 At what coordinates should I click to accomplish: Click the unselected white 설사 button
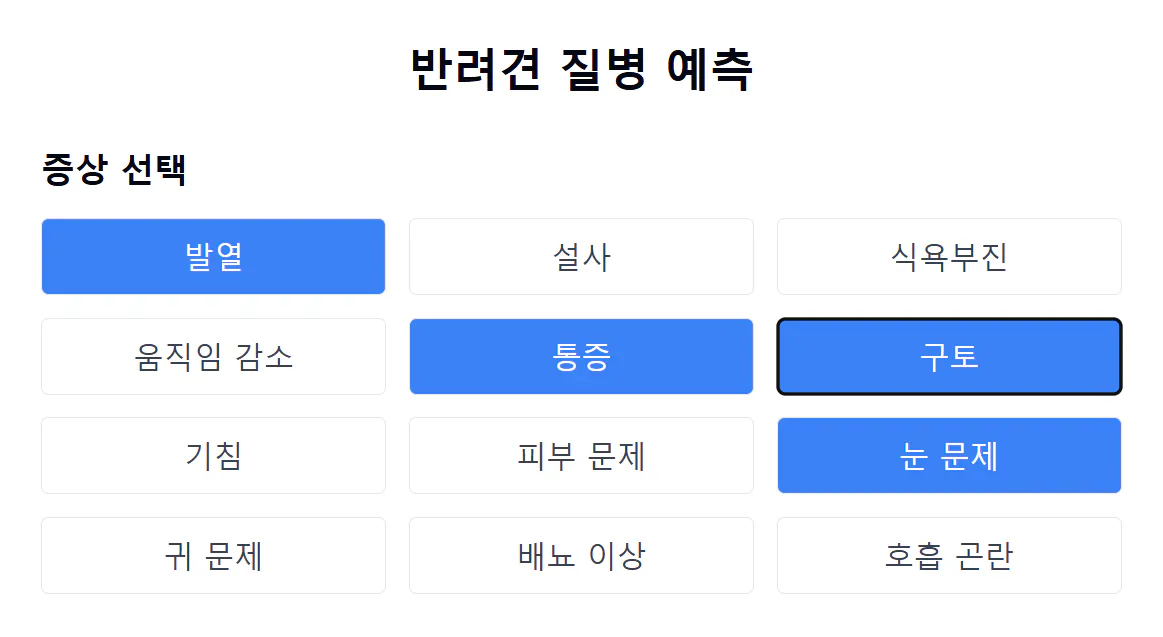point(581,257)
